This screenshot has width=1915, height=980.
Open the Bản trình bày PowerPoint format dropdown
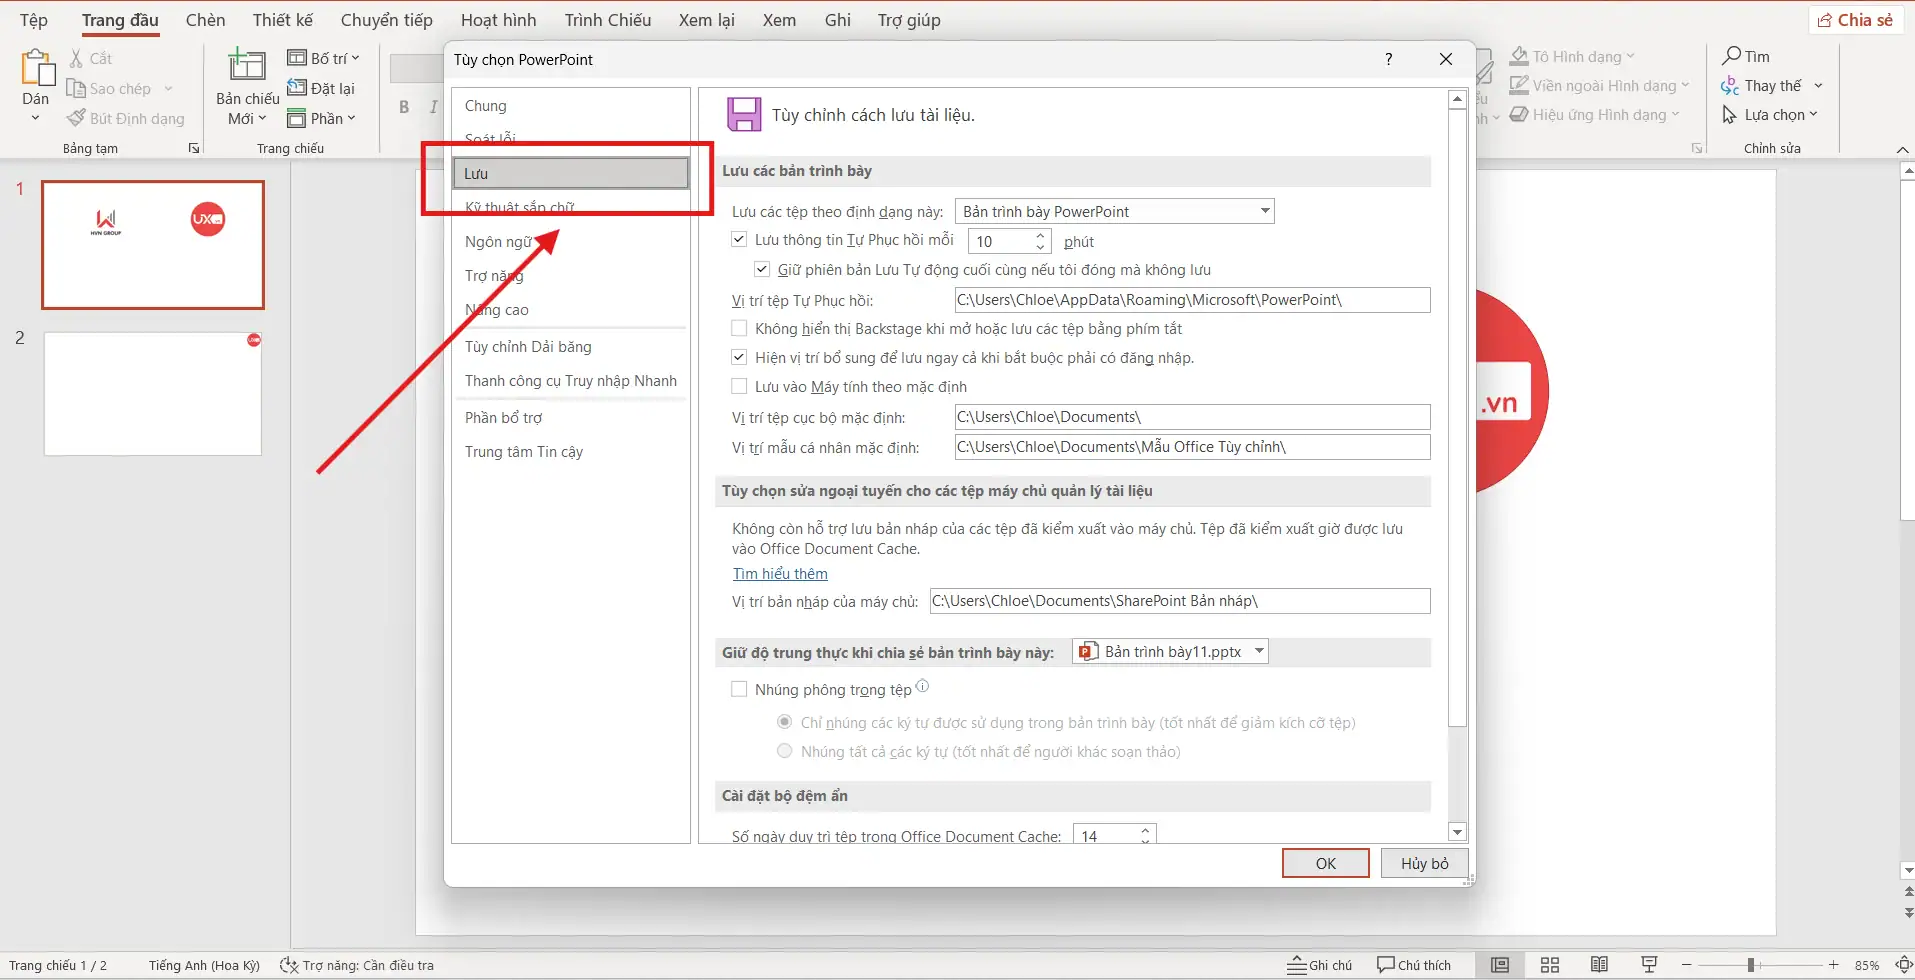pyautogui.click(x=1263, y=211)
